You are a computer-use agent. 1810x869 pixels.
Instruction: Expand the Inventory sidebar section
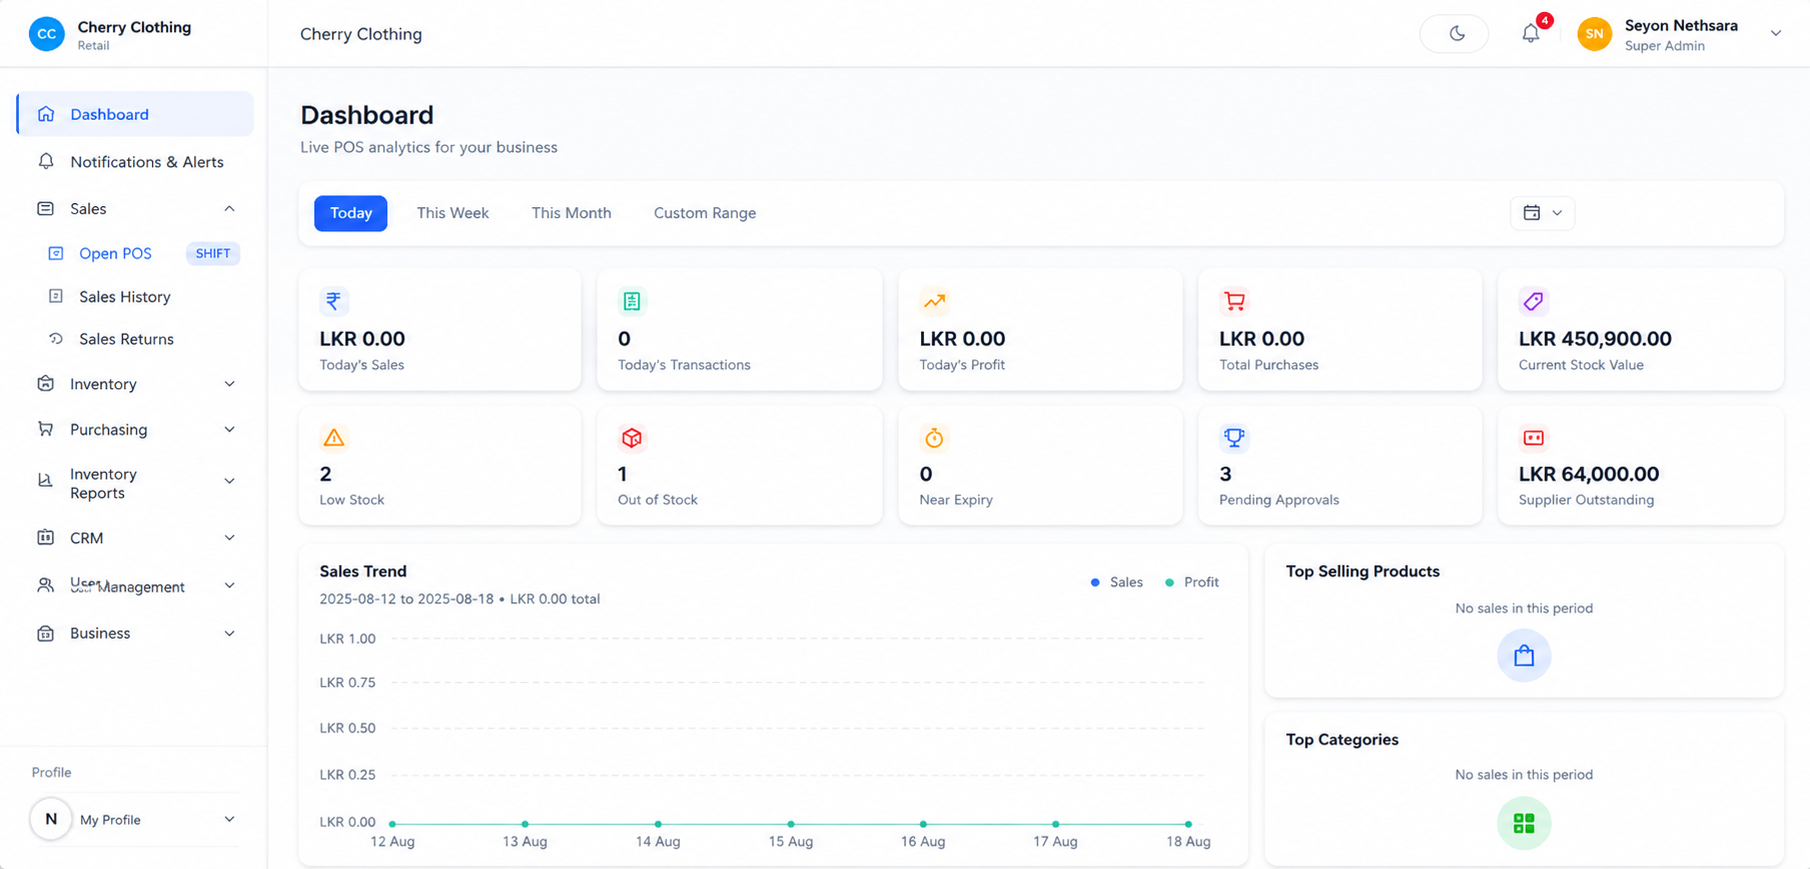(x=135, y=384)
